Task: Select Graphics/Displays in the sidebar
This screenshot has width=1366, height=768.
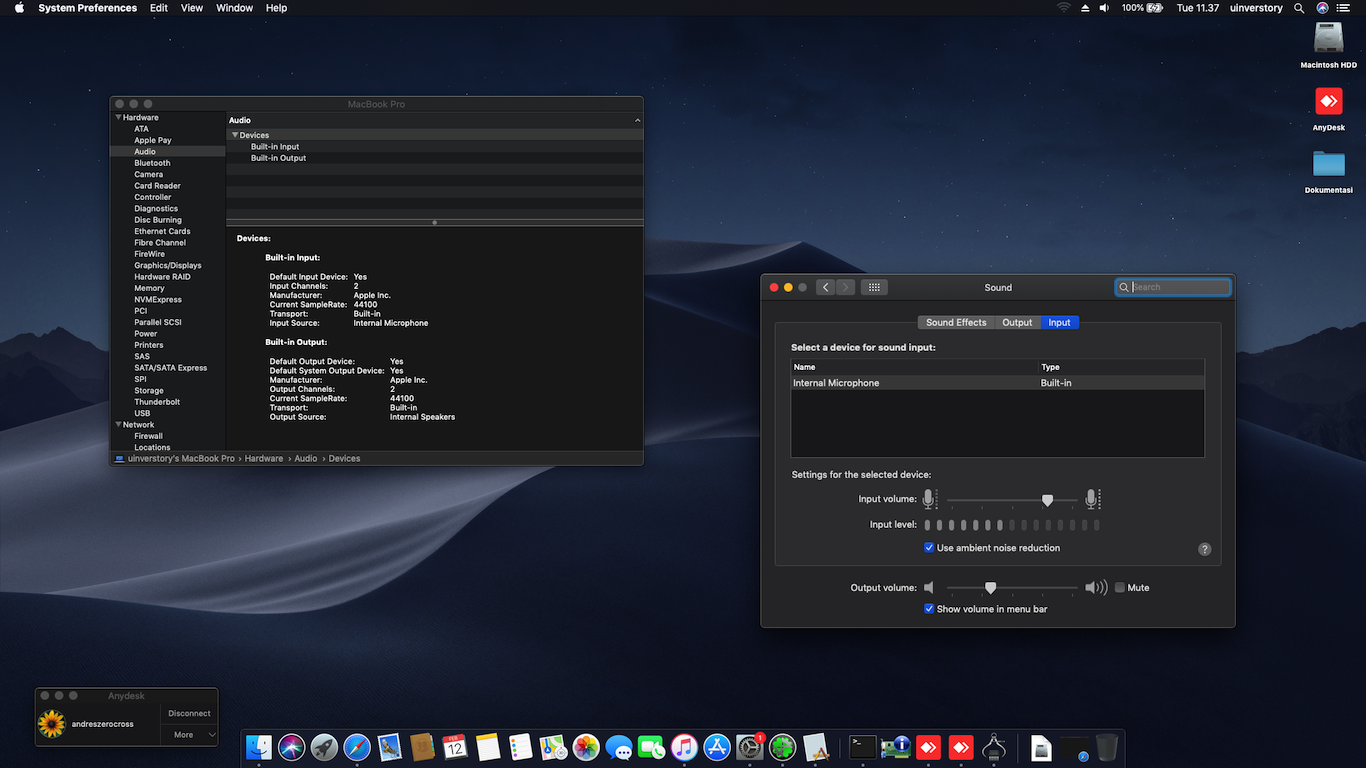Action: point(168,265)
